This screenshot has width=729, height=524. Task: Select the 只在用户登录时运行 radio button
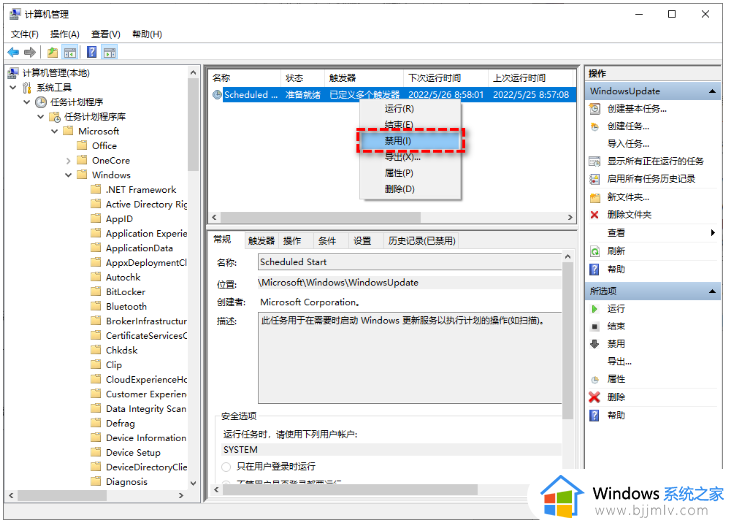[x=226, y=466]
